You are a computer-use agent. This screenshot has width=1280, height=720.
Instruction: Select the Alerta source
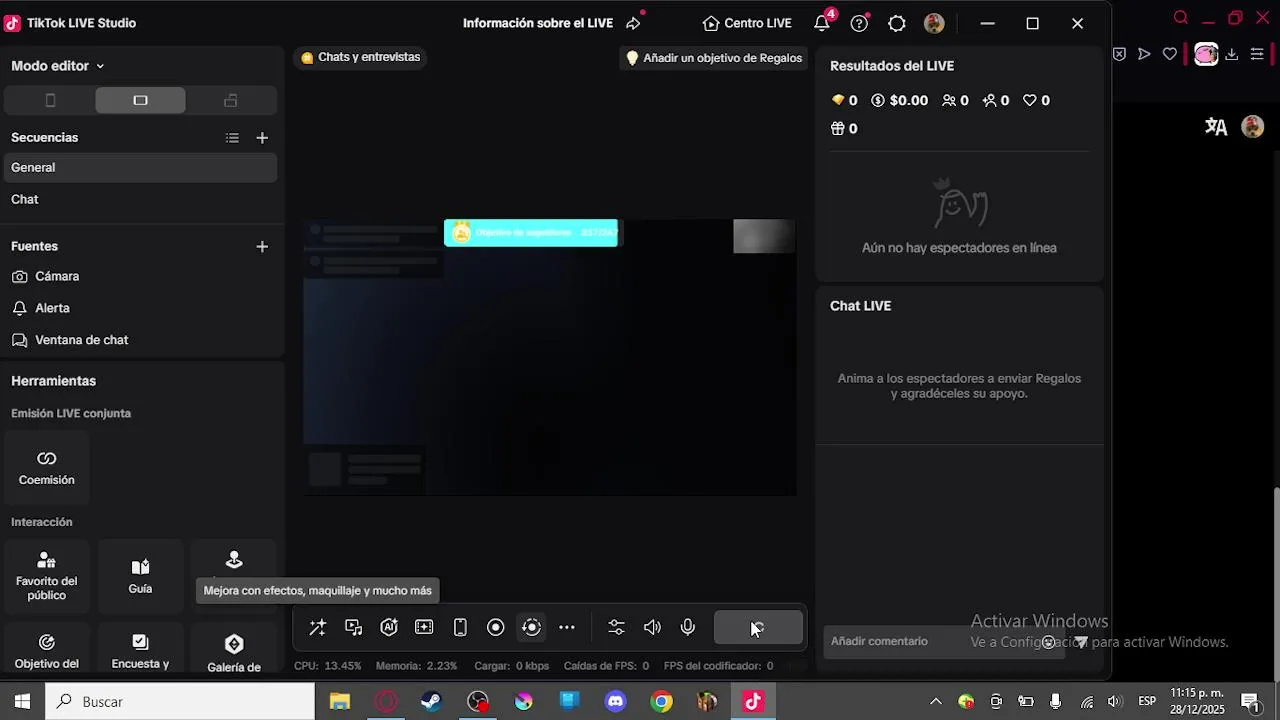click(140, 308)
